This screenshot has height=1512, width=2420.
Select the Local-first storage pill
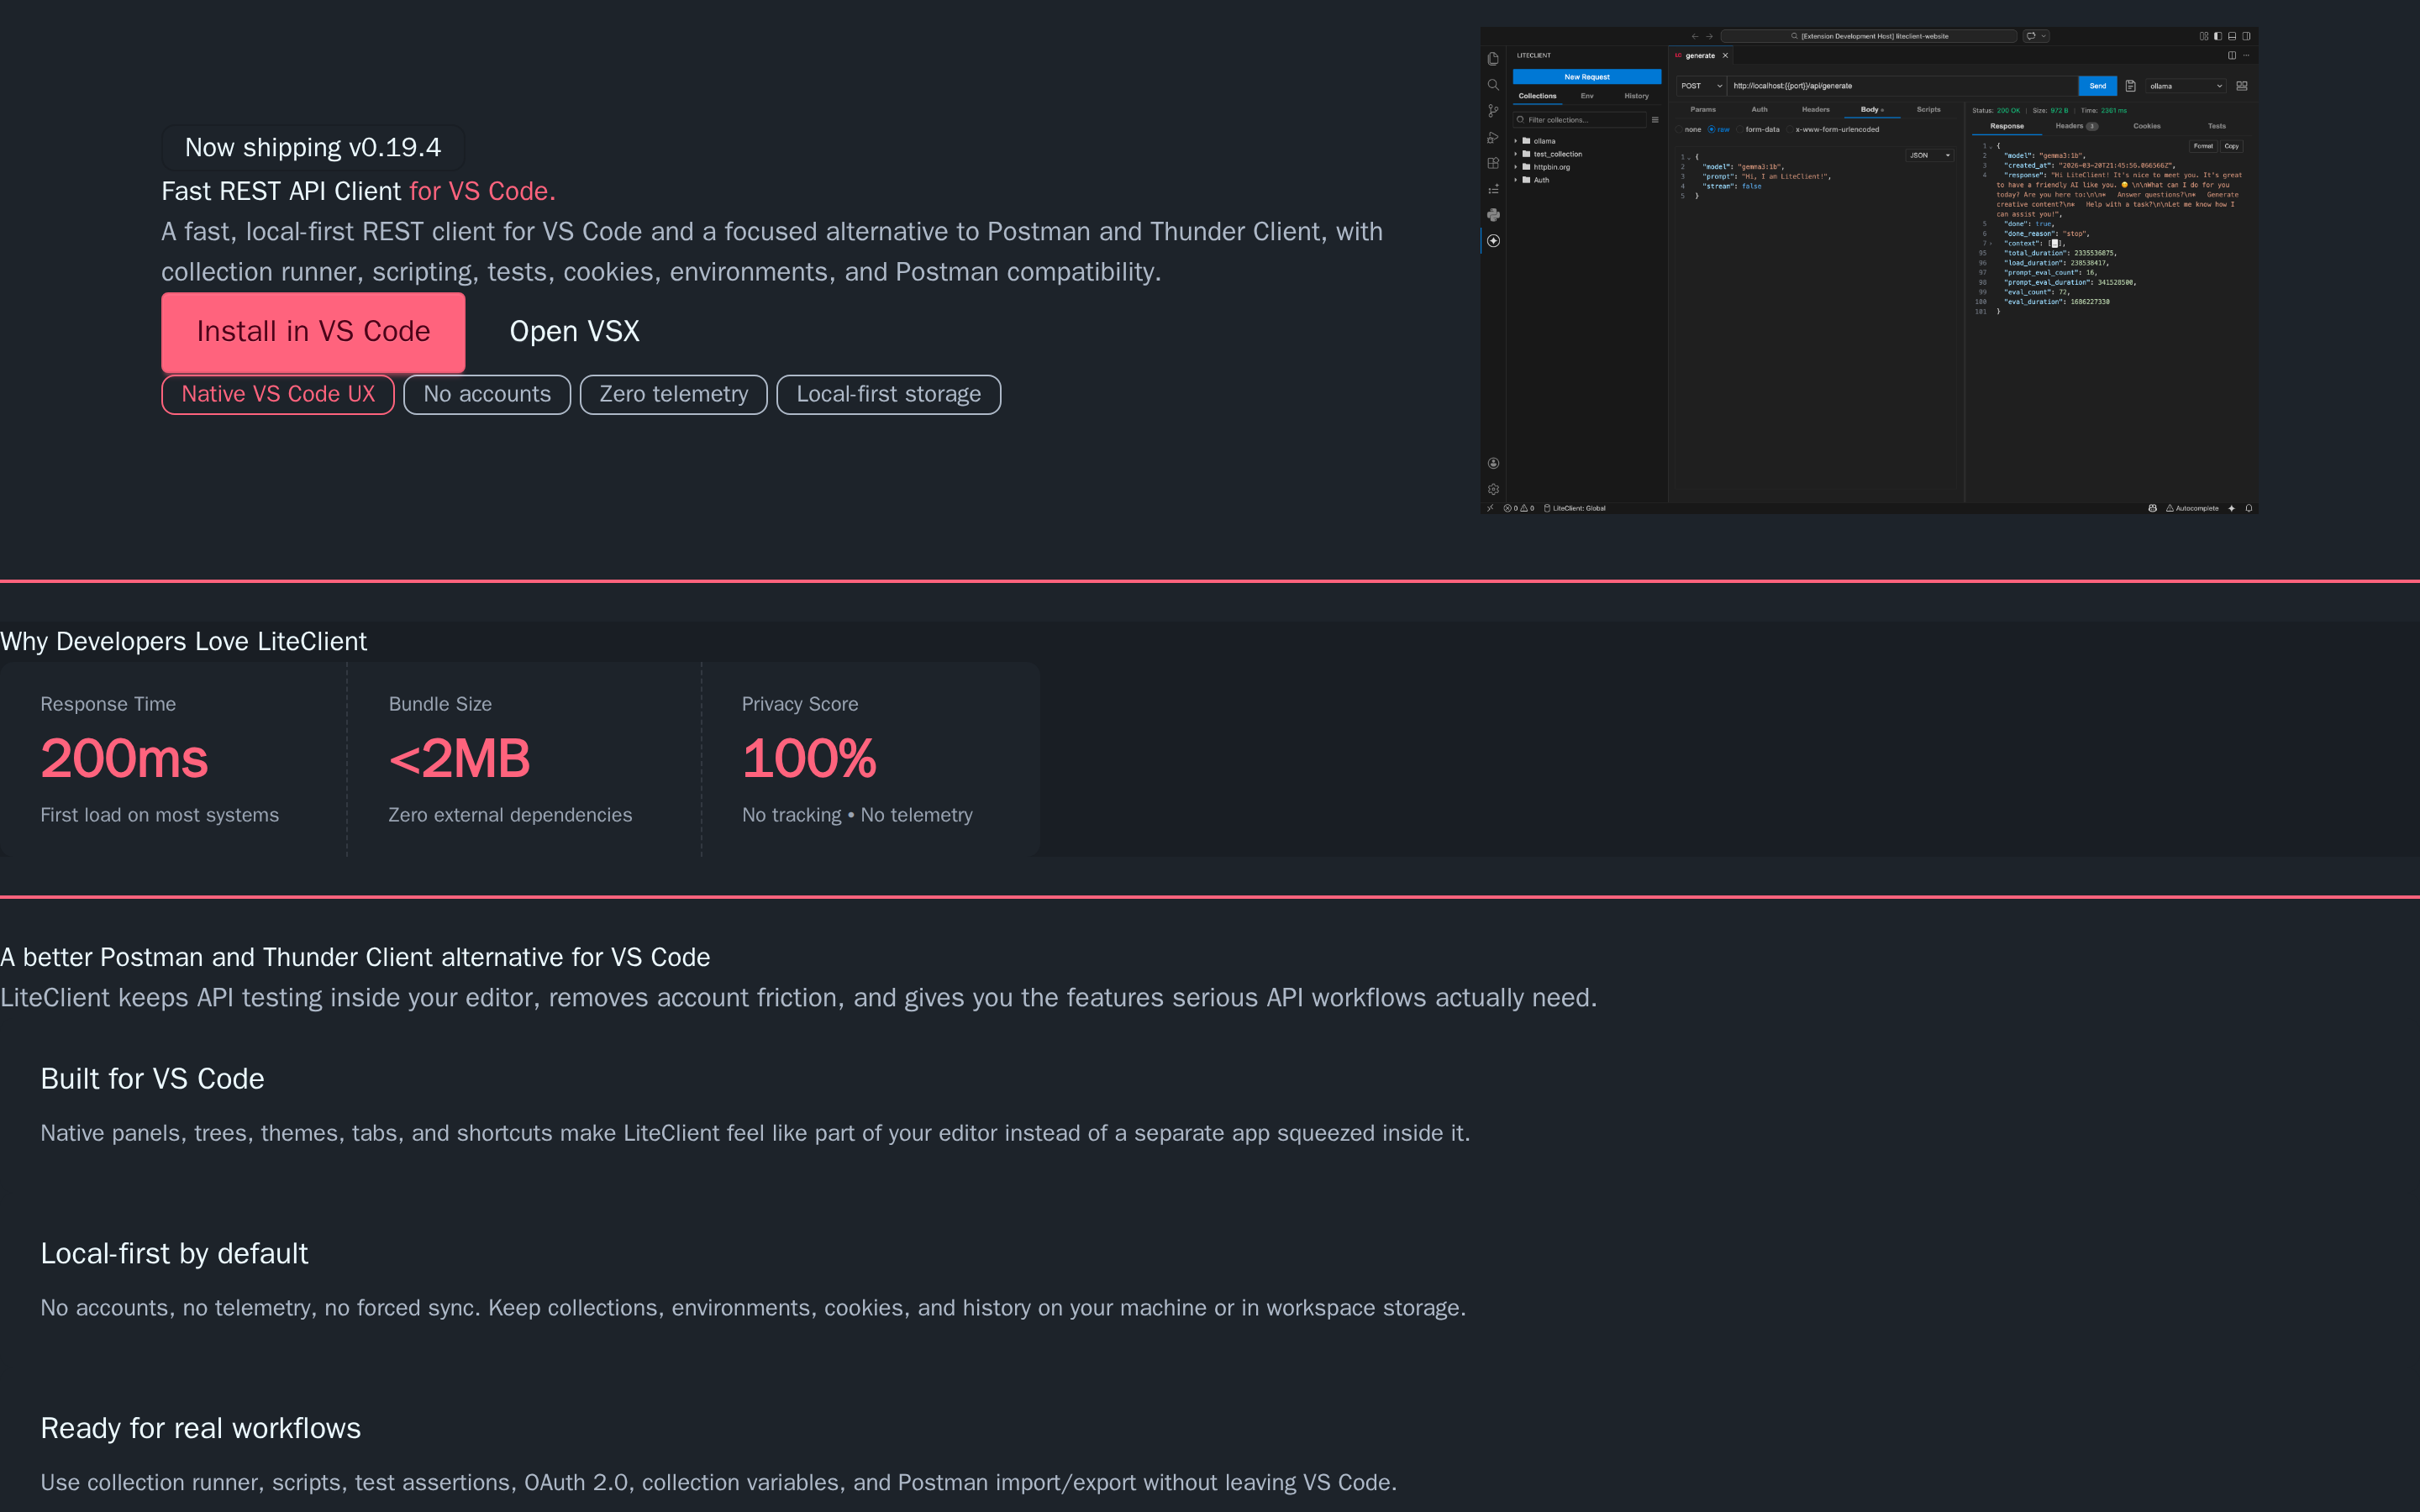click(889, 394)
